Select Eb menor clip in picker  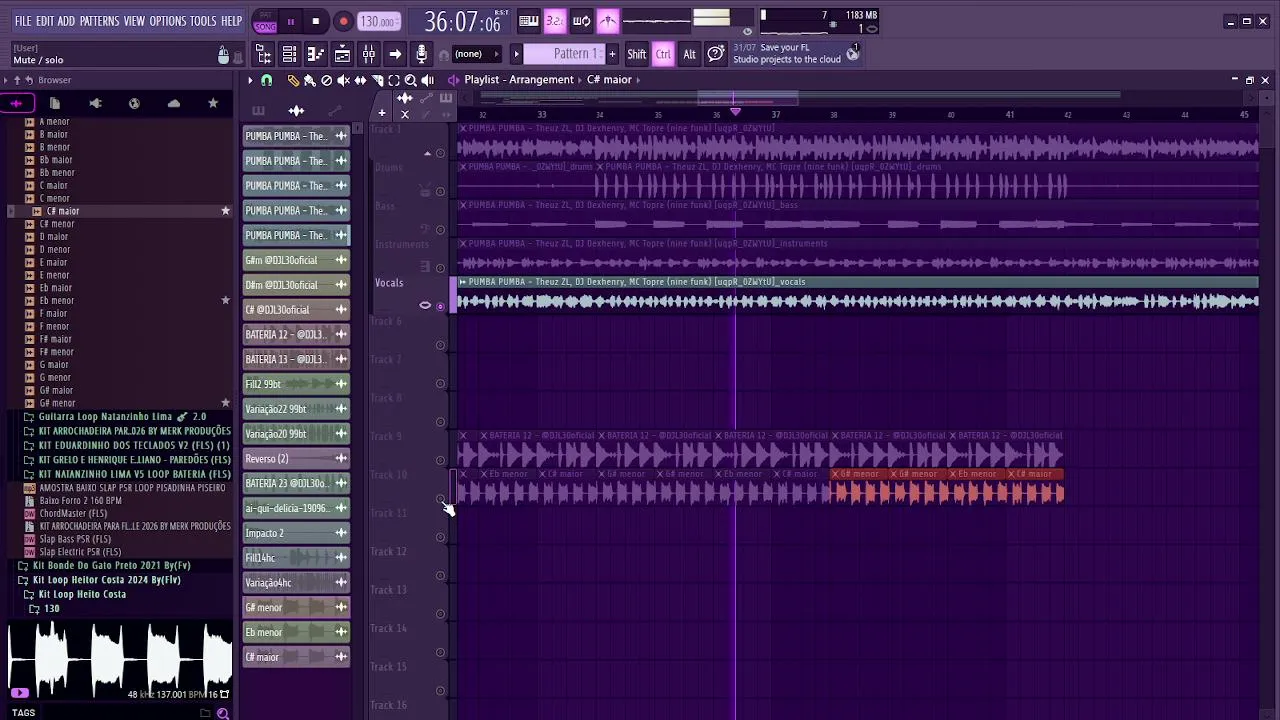[296, 632]
